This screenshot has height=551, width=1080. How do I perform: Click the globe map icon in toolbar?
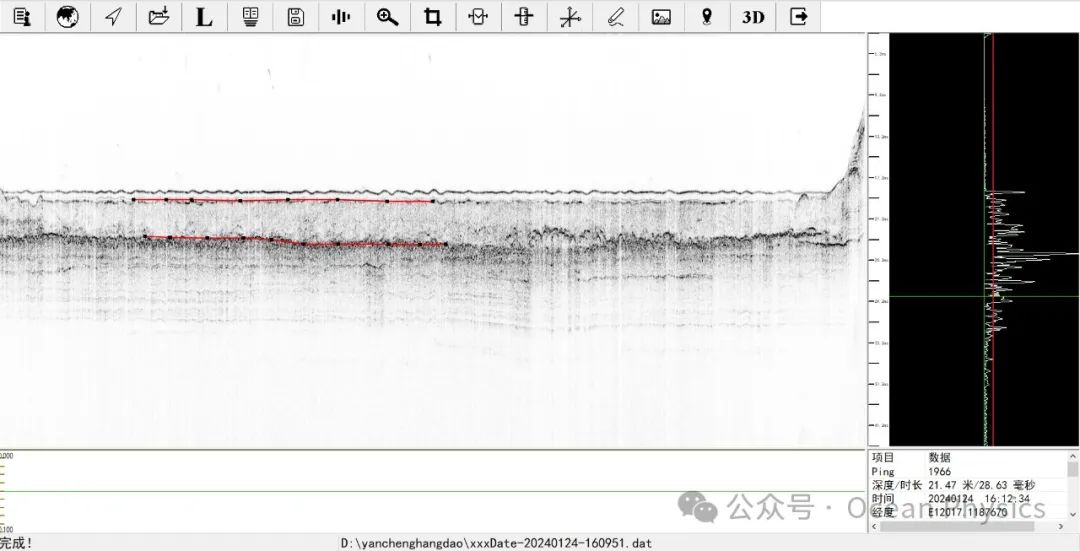coord(67,17)
